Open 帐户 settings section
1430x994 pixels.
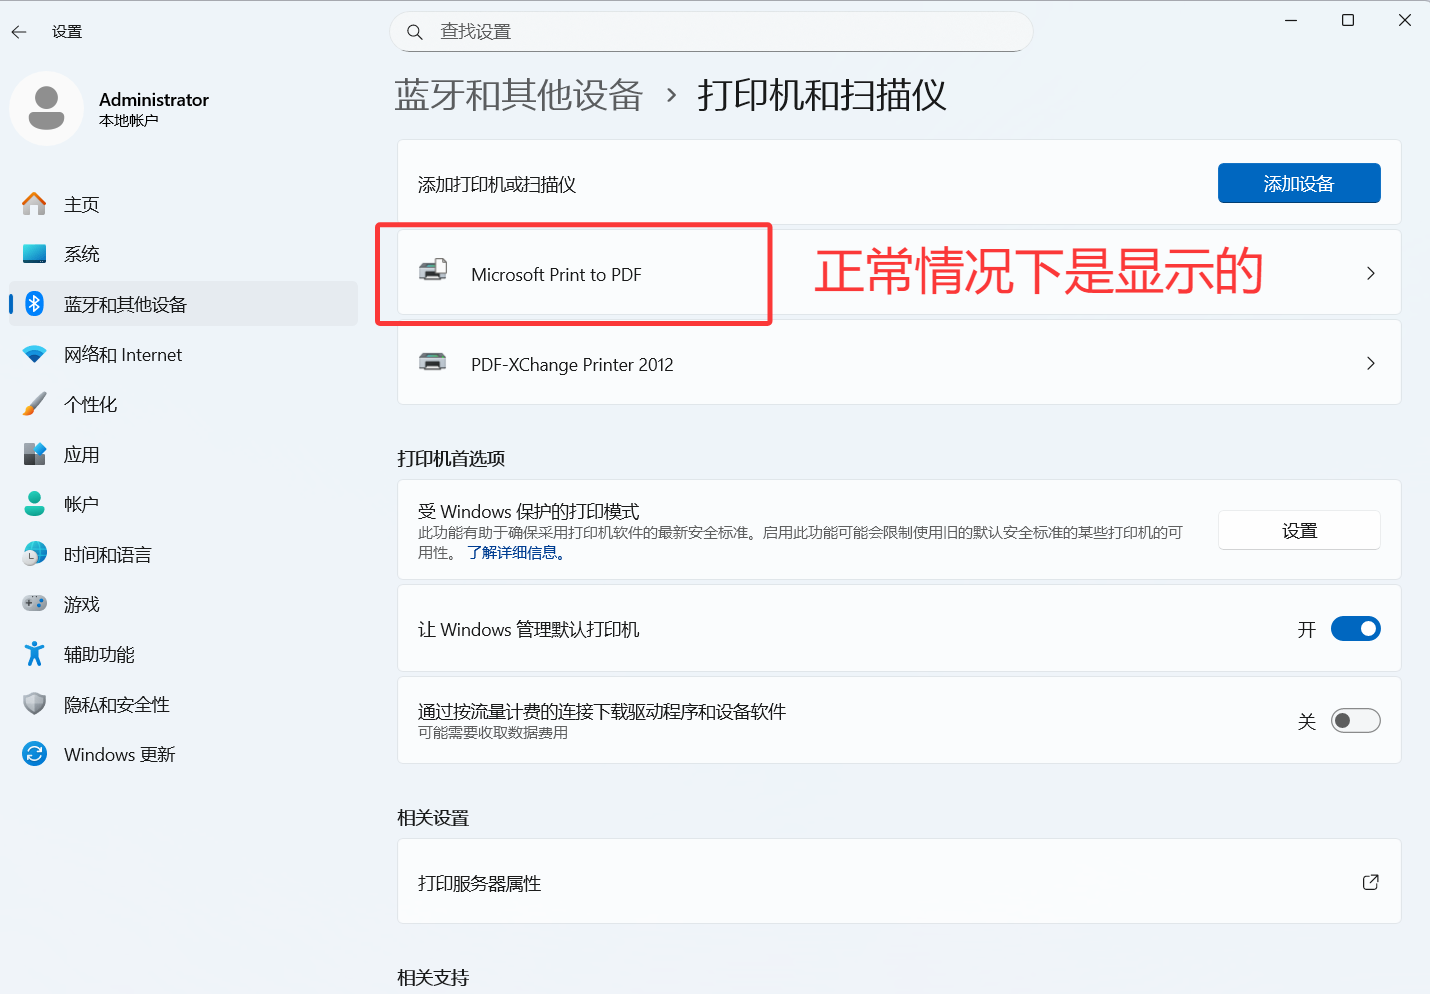(x=183, y=504)
